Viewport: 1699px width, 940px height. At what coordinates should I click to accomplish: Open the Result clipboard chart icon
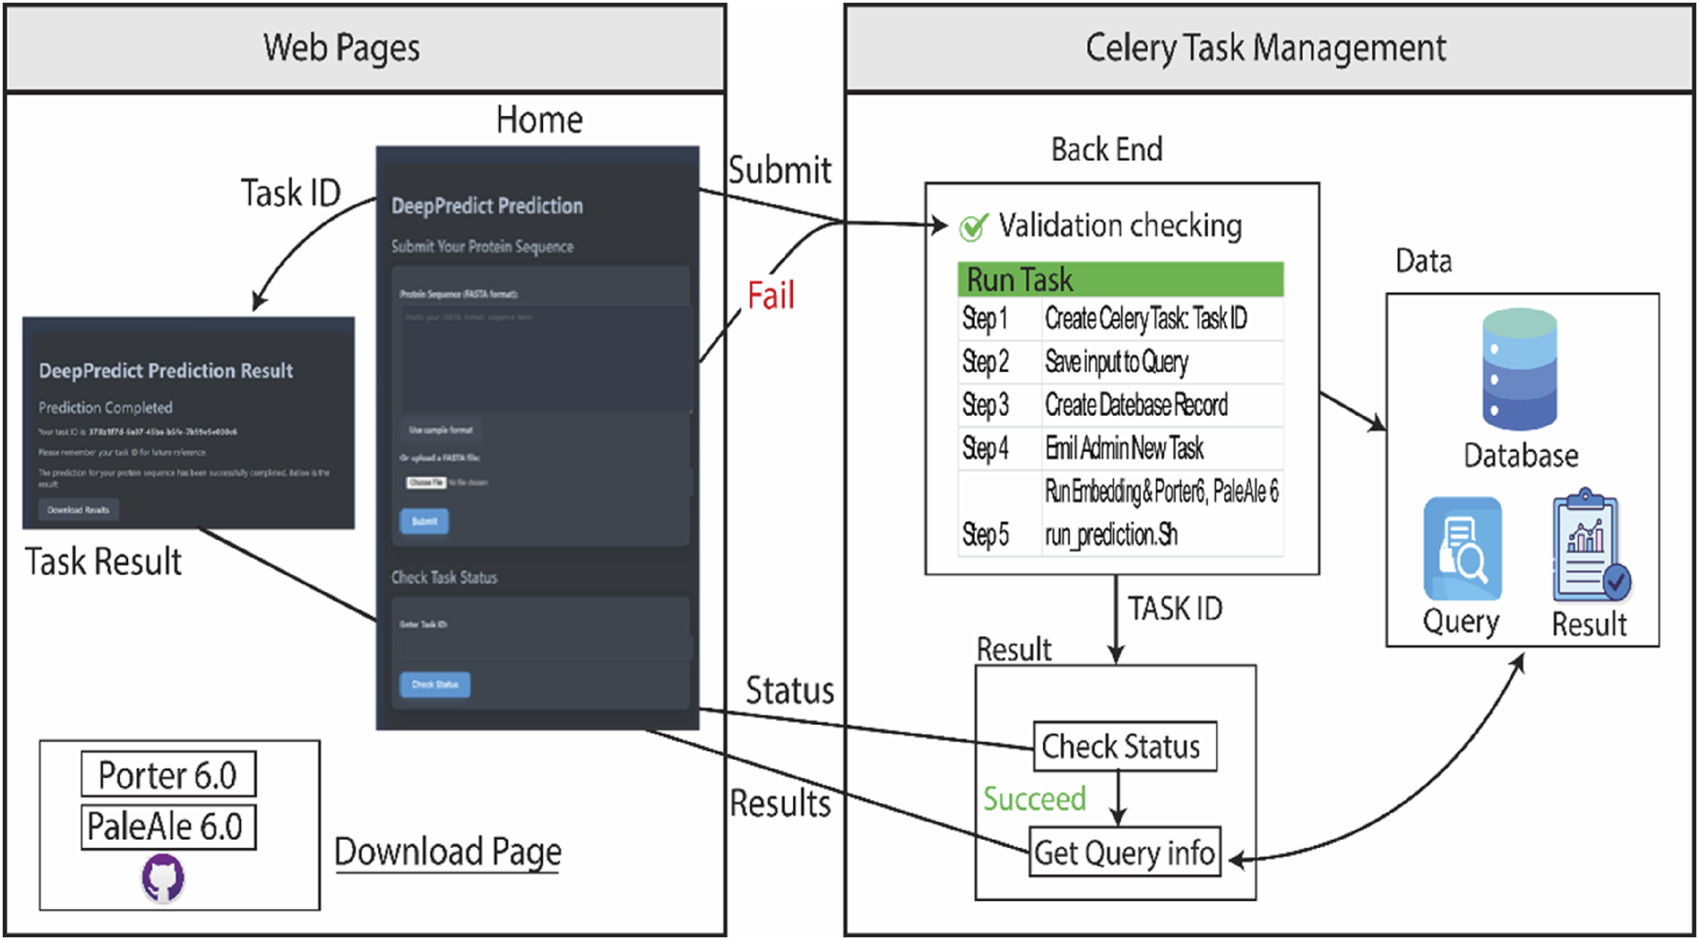(x=1590, y=546)
